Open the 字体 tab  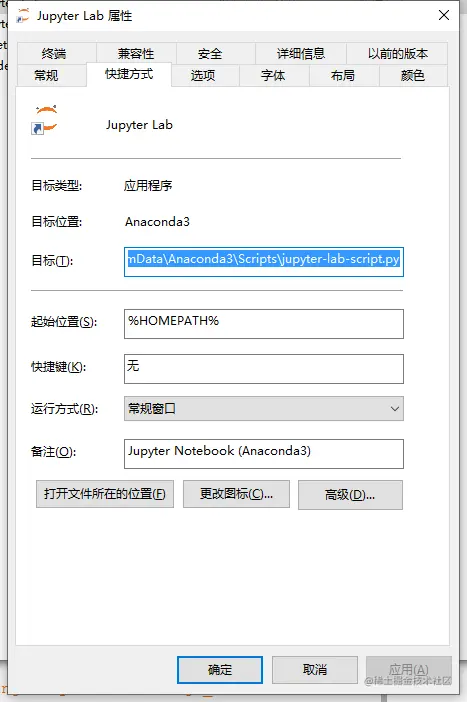274,75
